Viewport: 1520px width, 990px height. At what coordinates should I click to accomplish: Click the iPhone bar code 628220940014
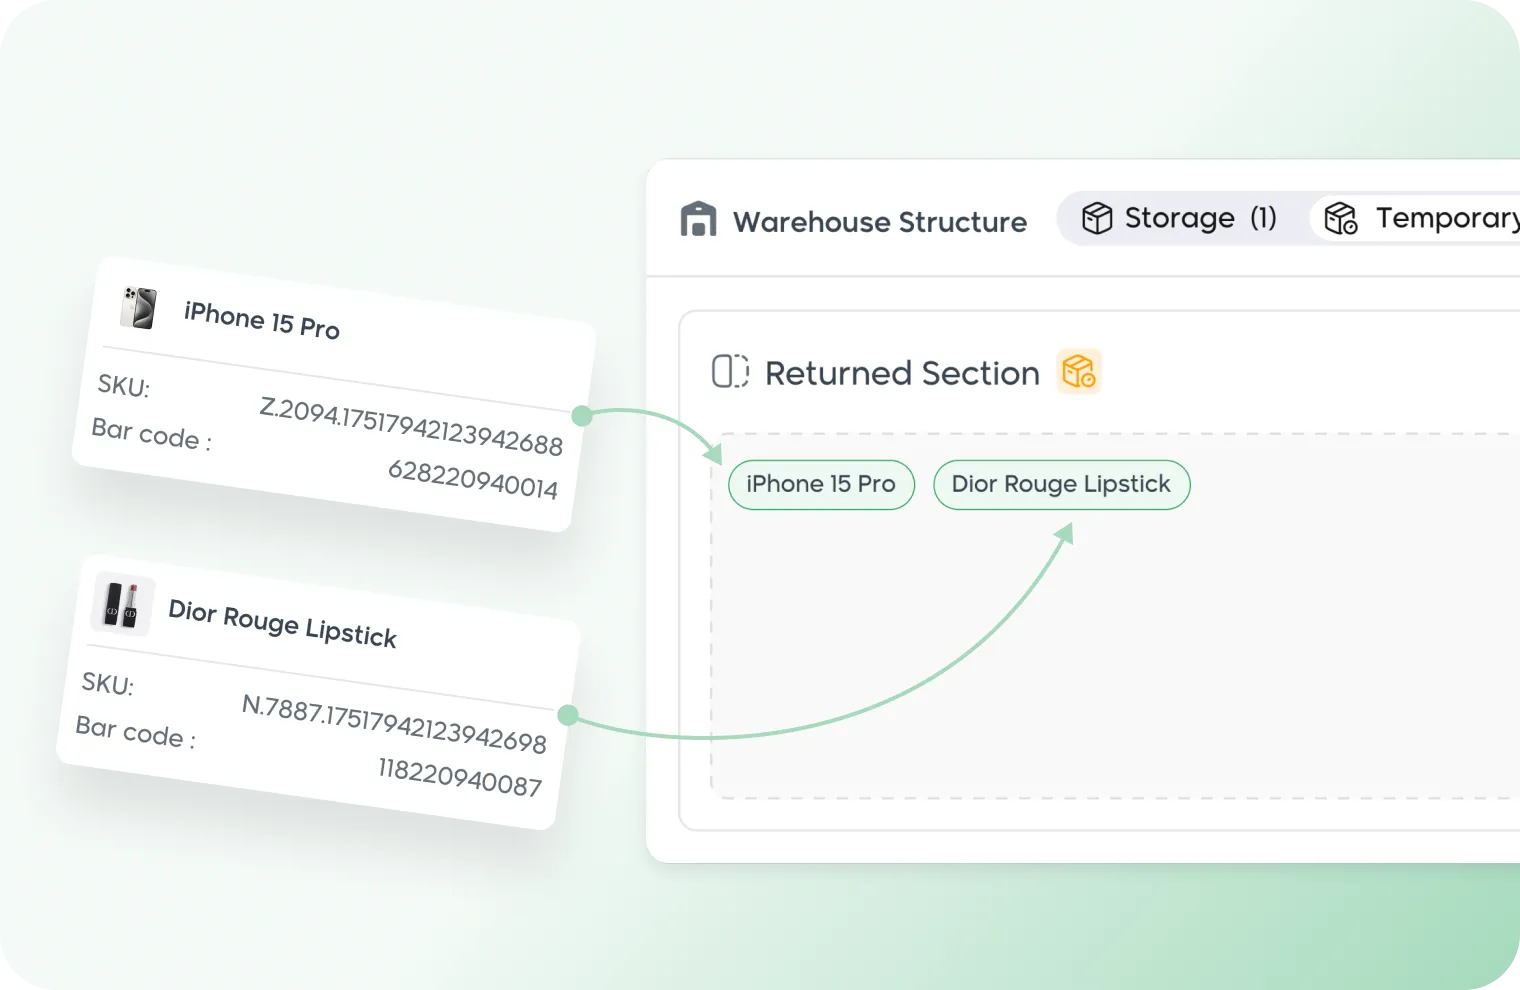(472, 479)
